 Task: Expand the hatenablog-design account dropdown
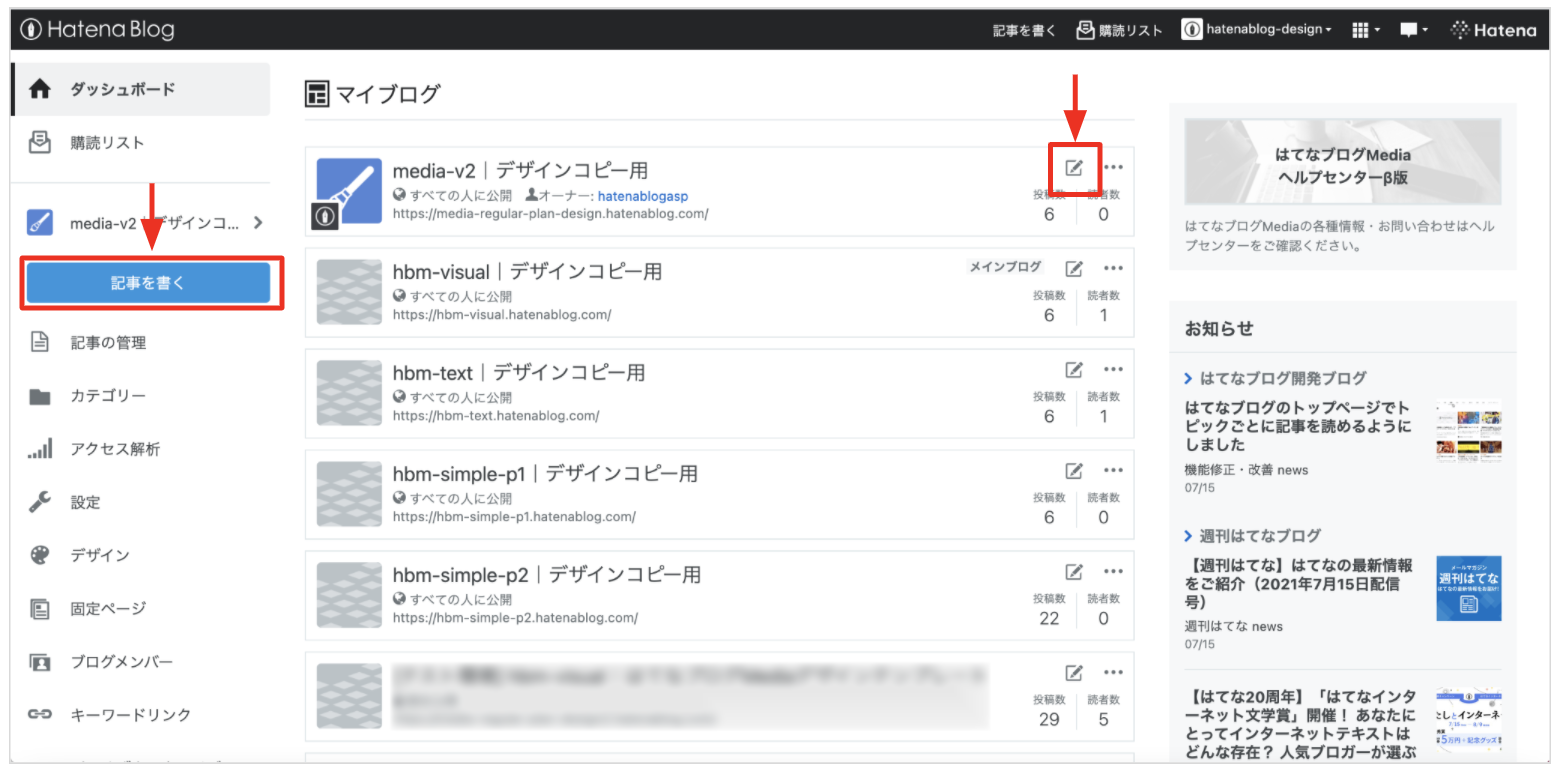[1257, 30]
